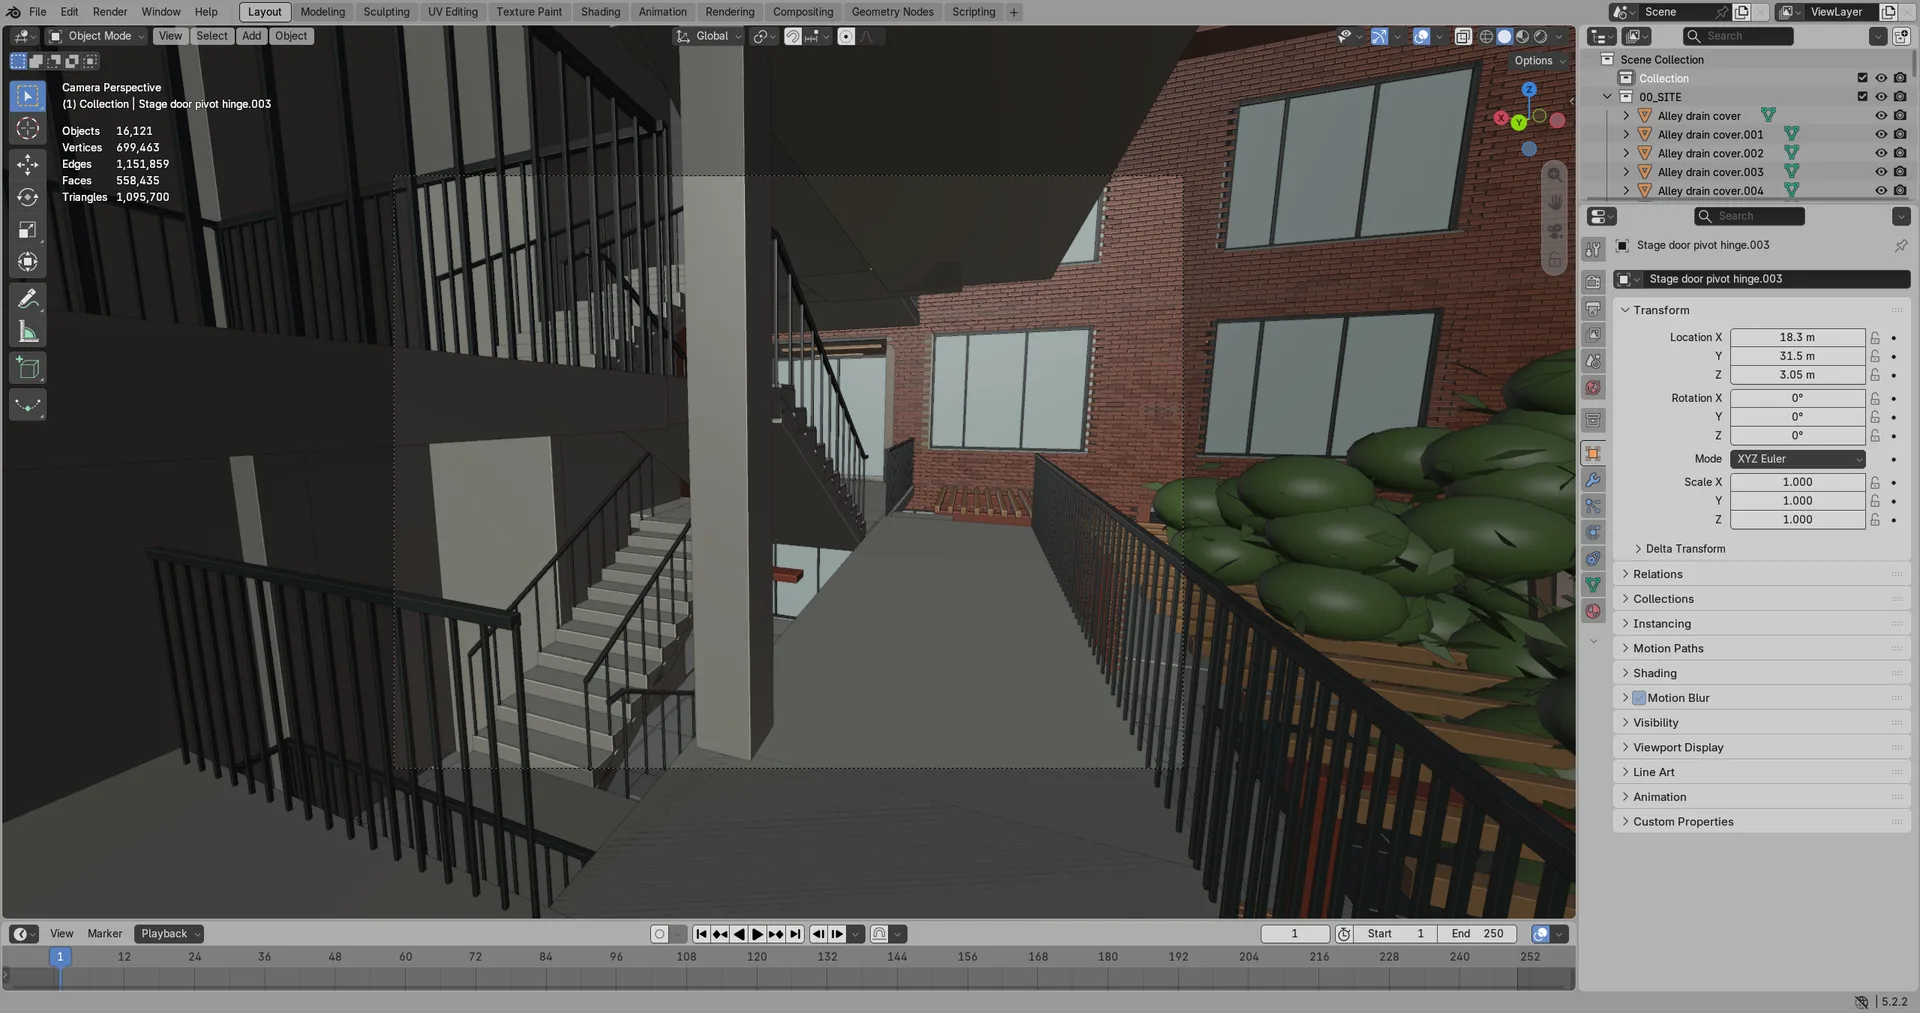Expand Alley drain cover.002 tree item
The height and width of the screenshot is (1013, 1920).
pyautogui.click(x=1626, y=153)
